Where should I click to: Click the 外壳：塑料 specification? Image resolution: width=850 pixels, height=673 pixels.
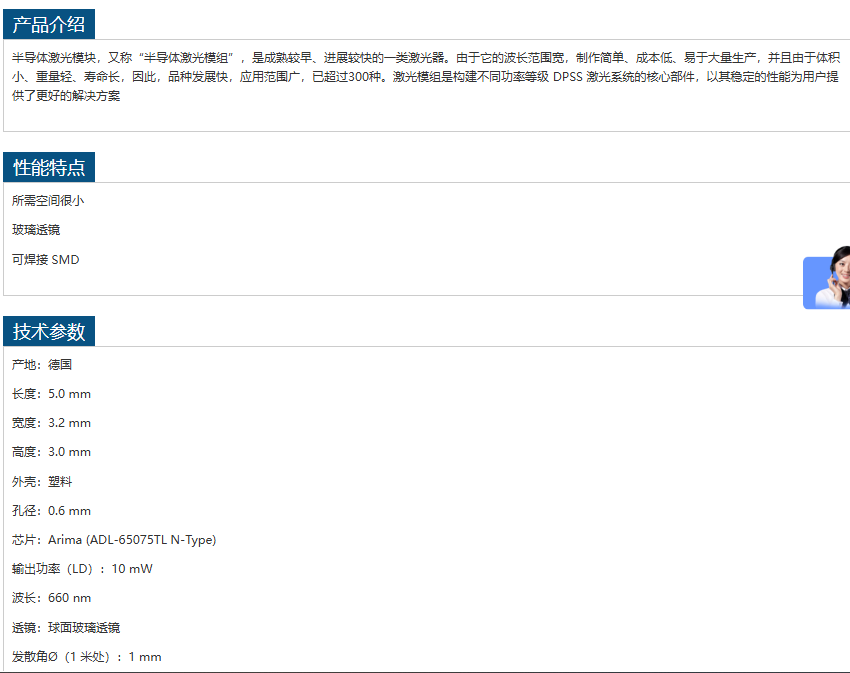[x=42, y=482]
